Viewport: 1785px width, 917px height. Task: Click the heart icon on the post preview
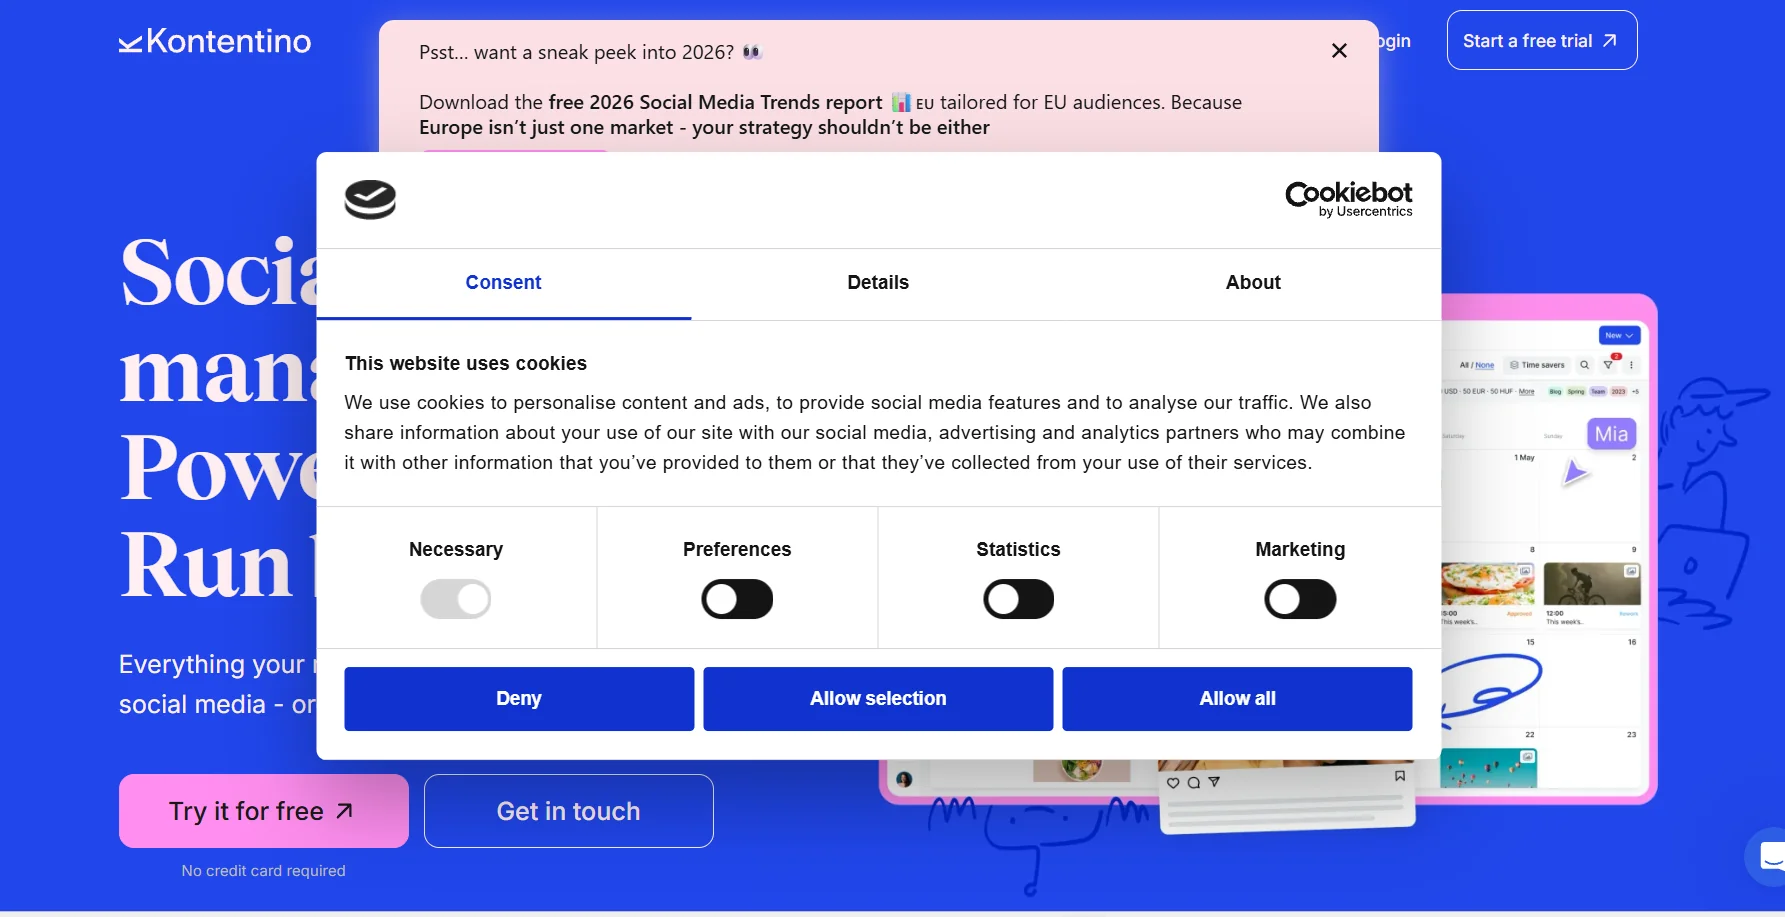[x=1173, y=783]
